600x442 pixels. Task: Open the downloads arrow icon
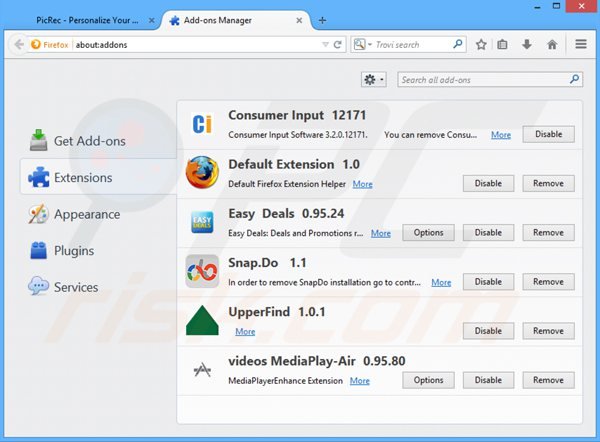click(527, 44)
